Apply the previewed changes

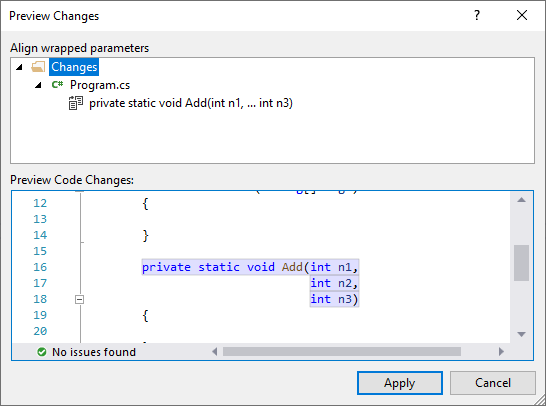400,383
